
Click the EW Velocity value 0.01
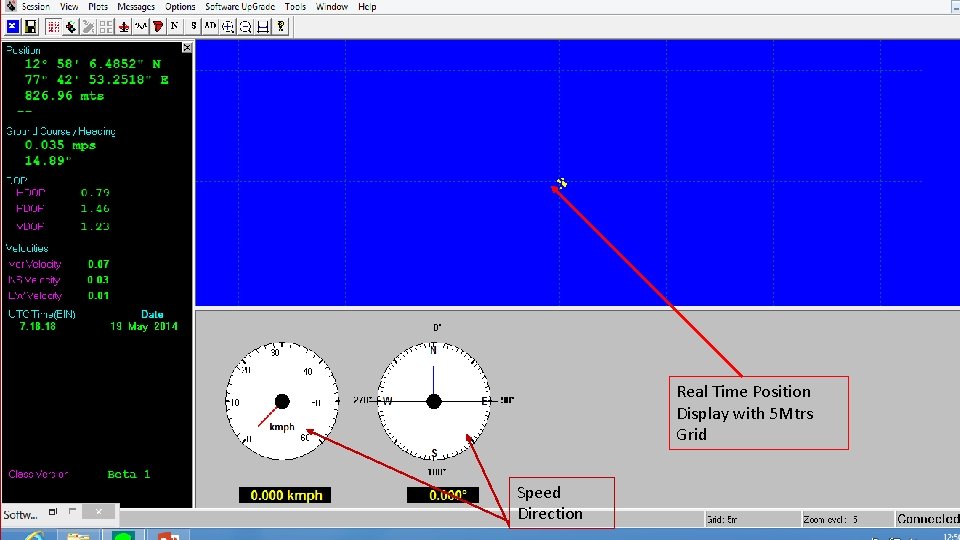(99, 296)
